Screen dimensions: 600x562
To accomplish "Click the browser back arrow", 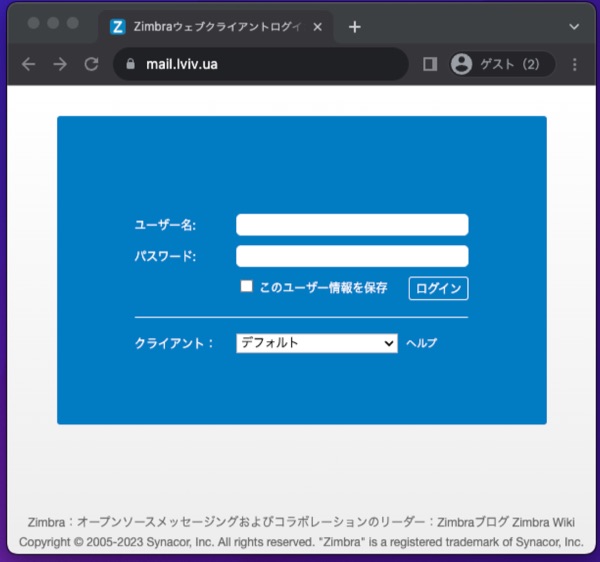I will point(28,64).
